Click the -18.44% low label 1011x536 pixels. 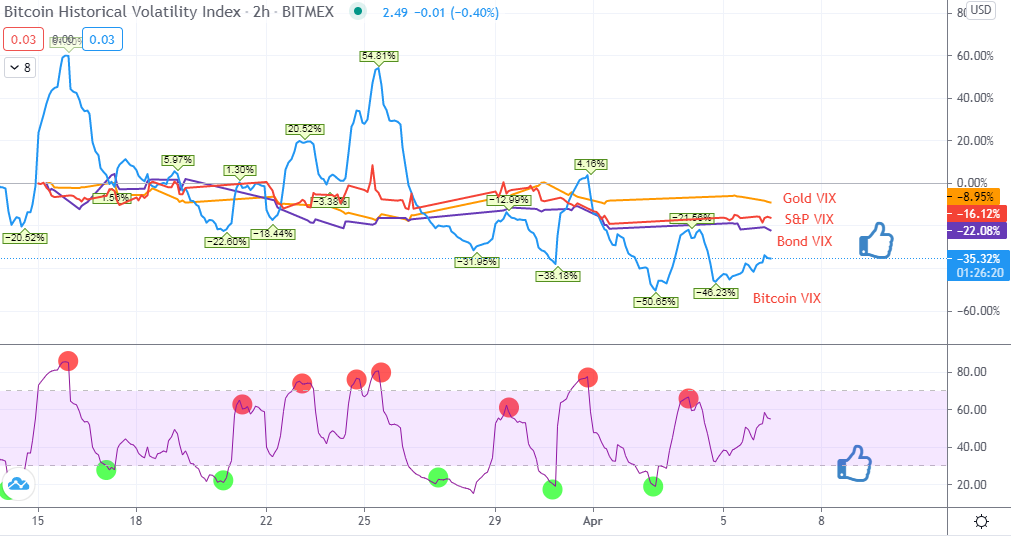coord(273,233)
